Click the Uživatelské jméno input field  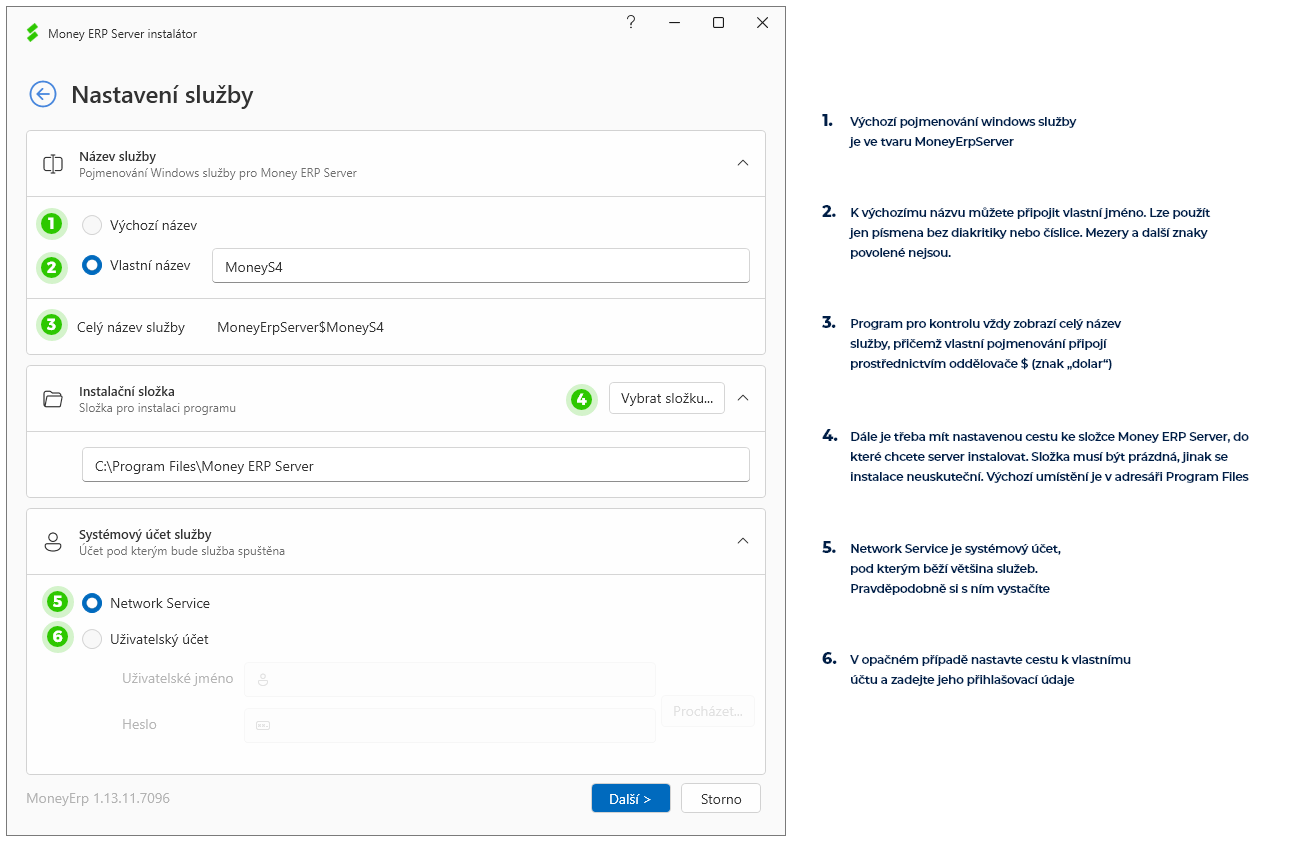tap(450, 679)
